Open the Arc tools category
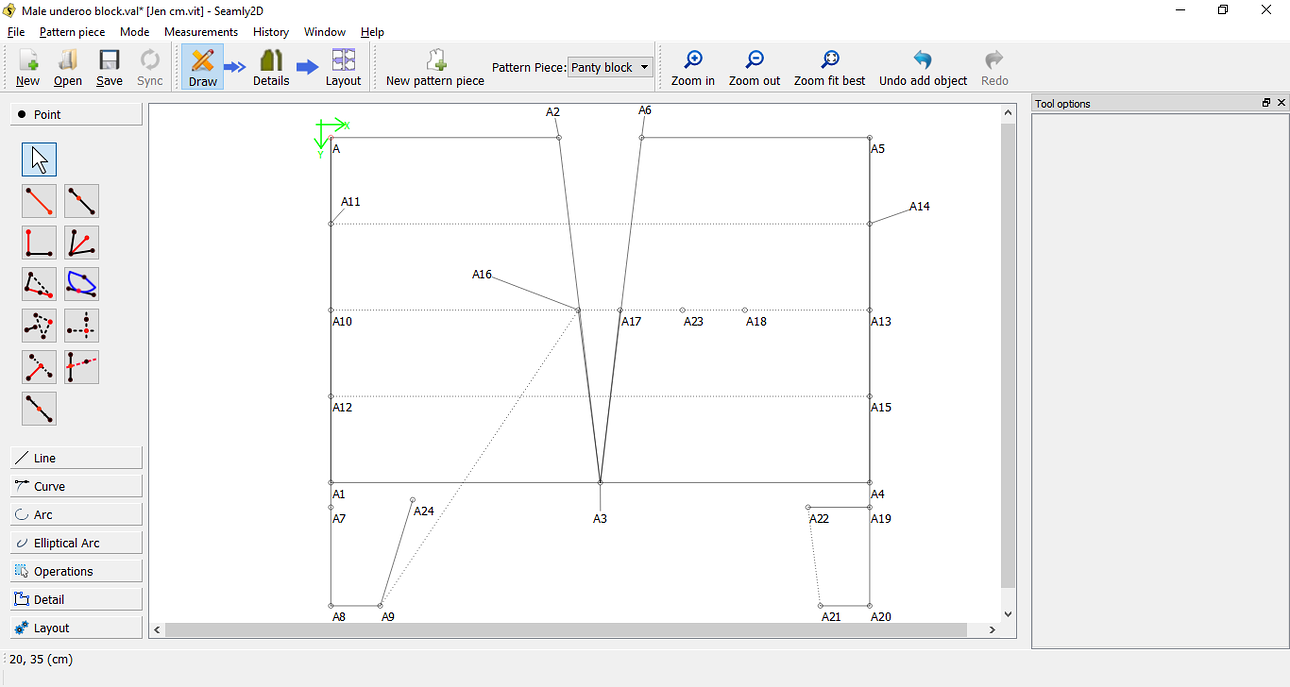 75,514
